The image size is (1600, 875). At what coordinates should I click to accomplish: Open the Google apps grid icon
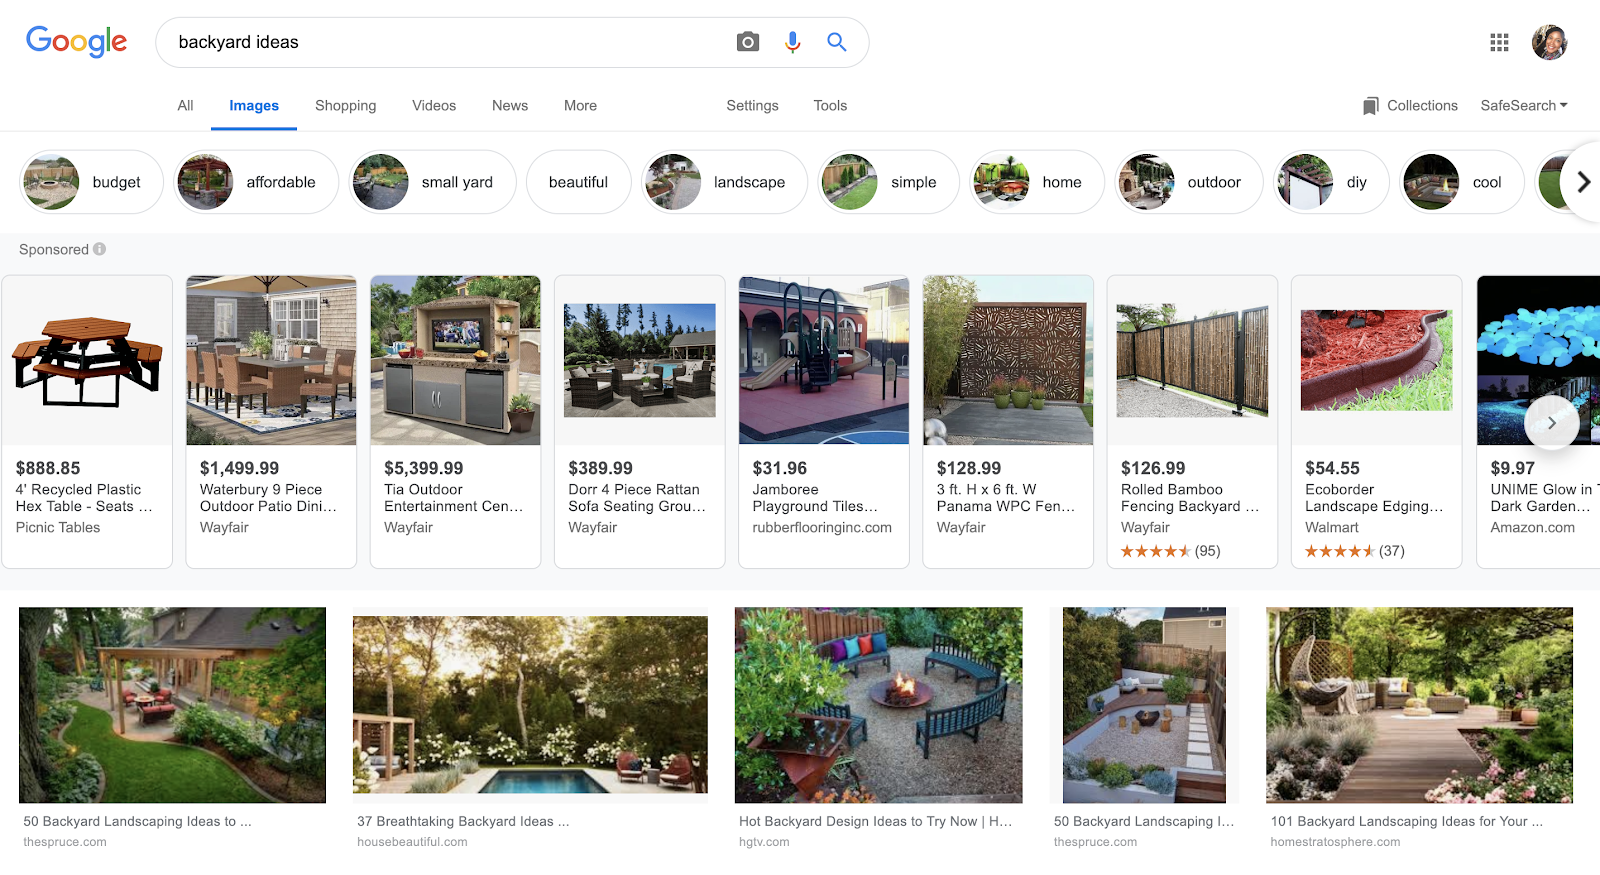click(1499, 42)
